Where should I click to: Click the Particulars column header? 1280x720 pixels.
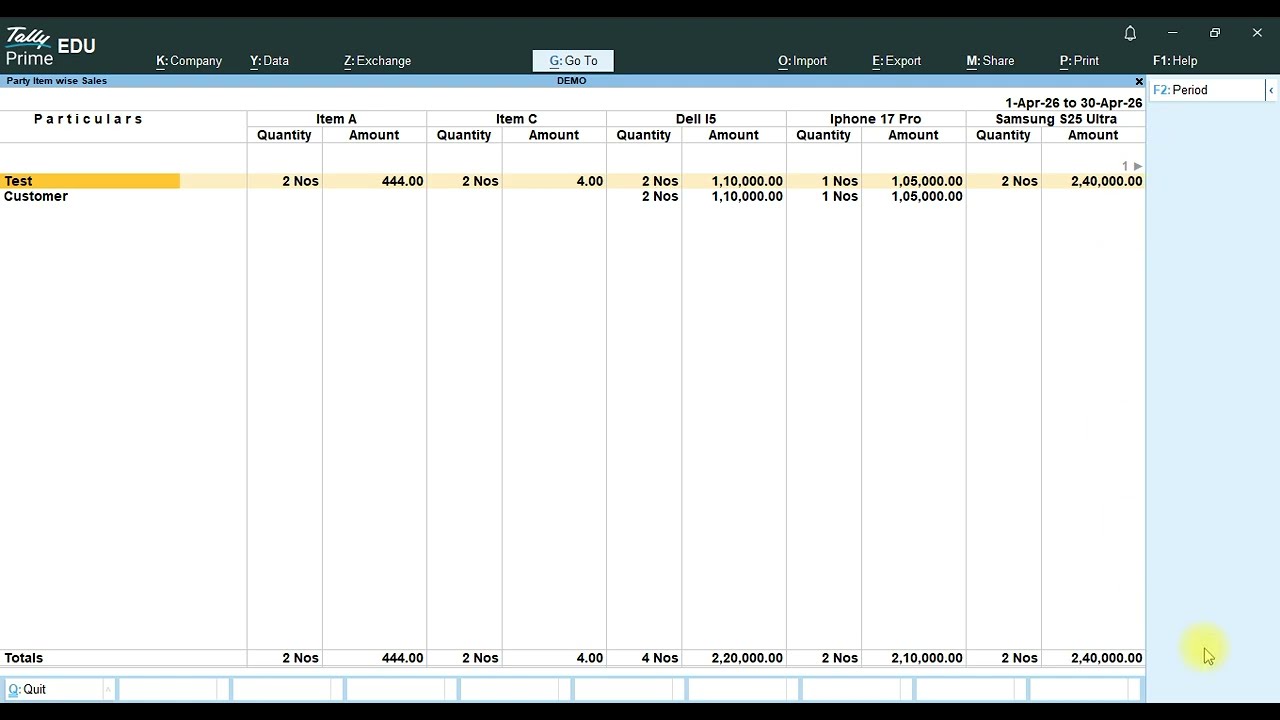point(89,119)
